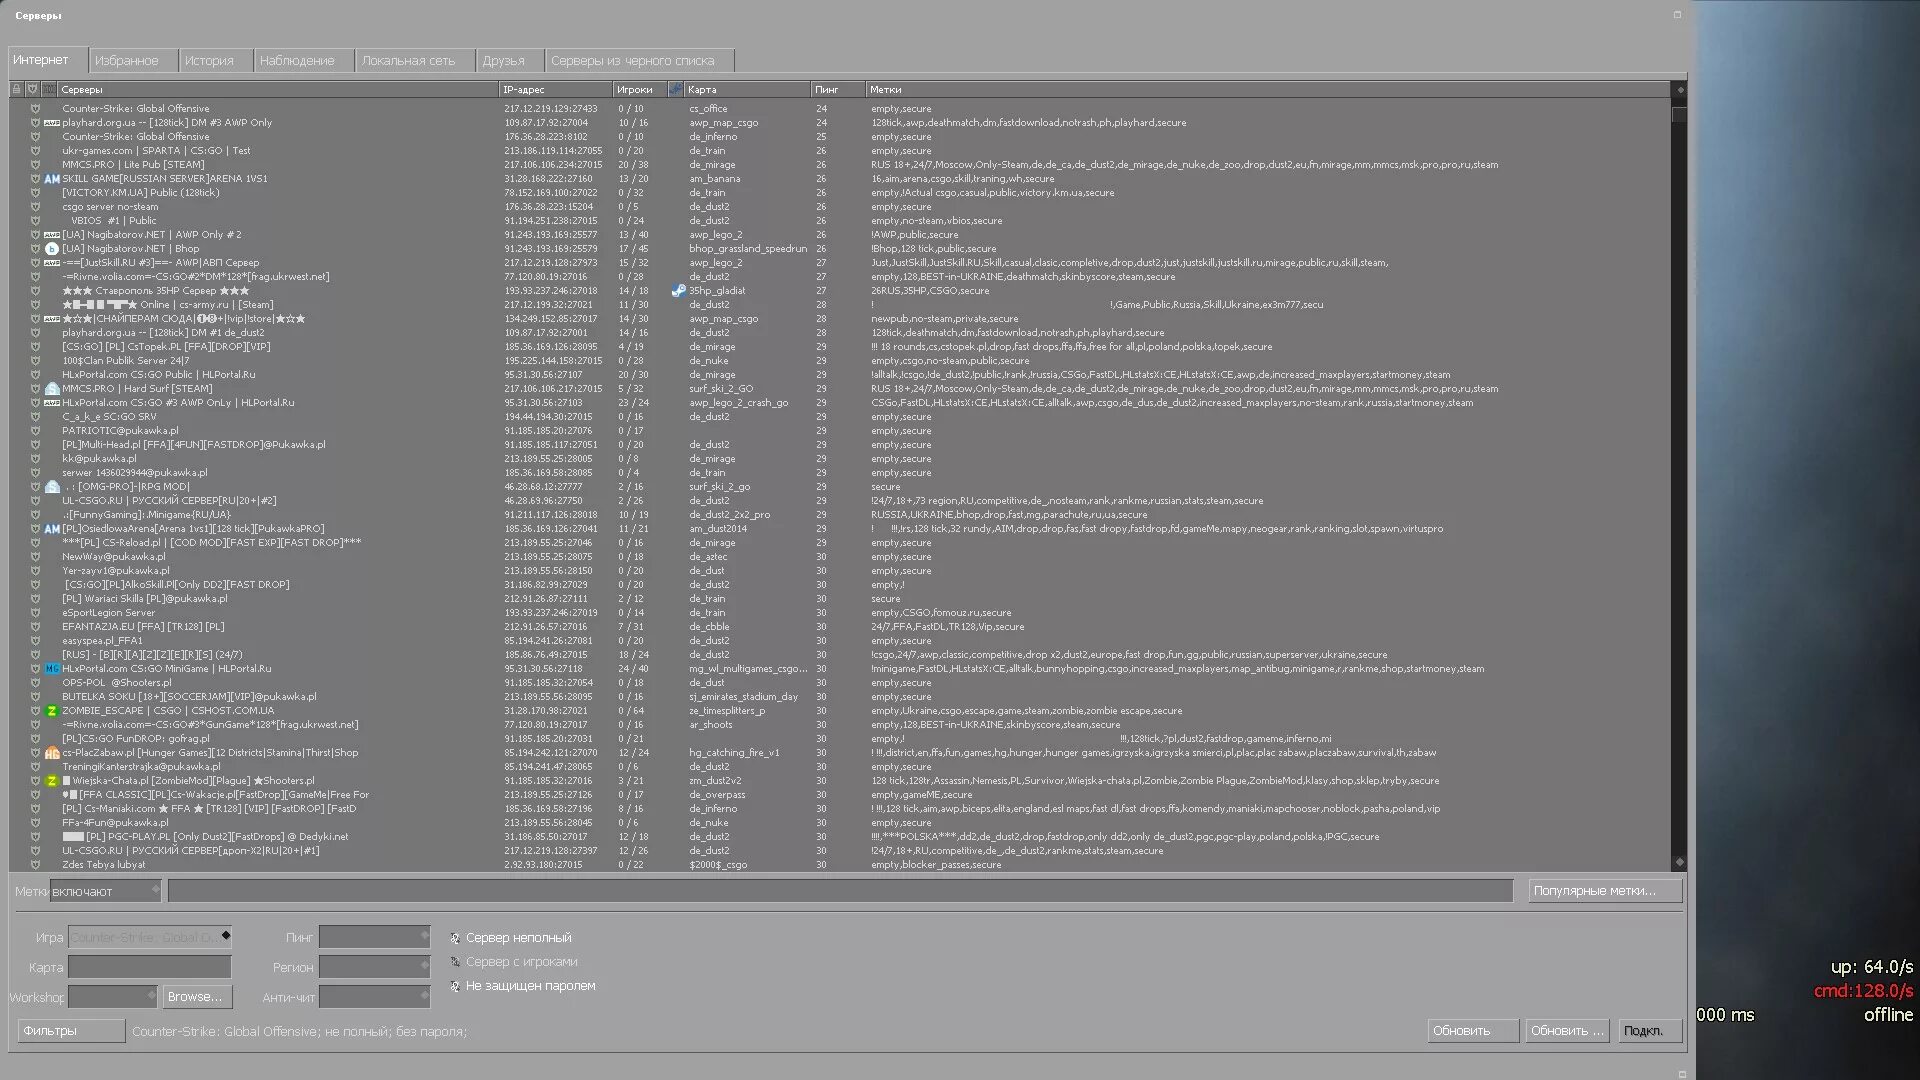Expand the Игра game filter dropdown
1920x1080 pixels.
pos(223,938)
